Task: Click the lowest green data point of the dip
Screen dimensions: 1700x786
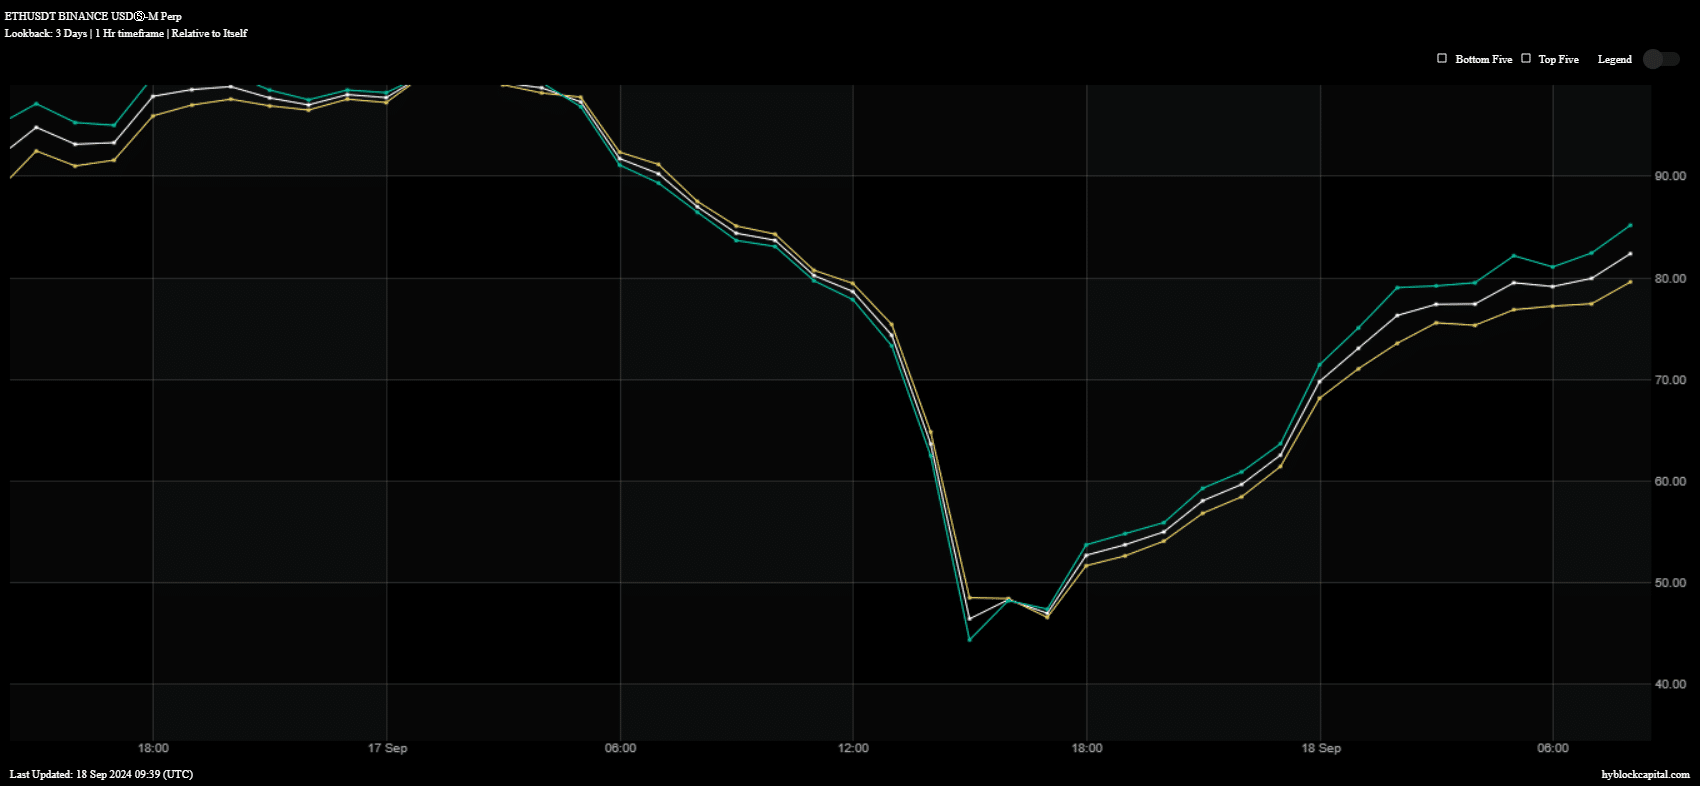Action: [969, 639]
